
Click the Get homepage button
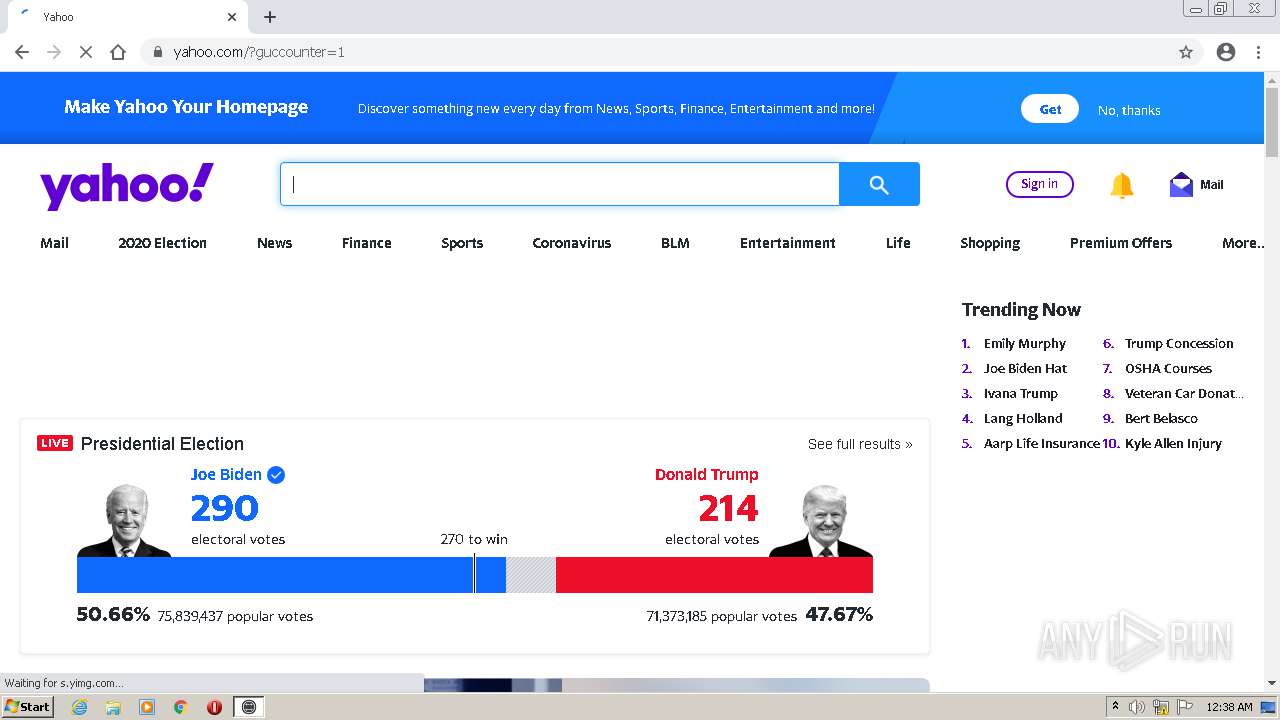pyautogui.click(x=1050, y=109)
